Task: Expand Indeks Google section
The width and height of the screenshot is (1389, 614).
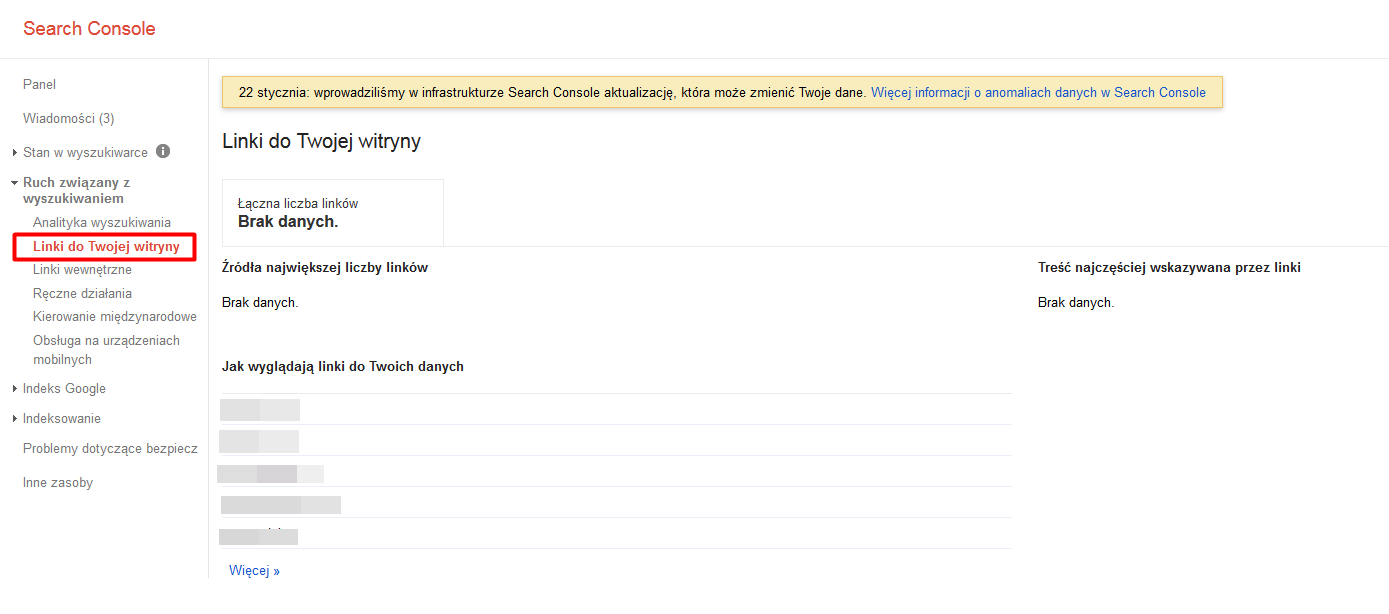Action: 64,388
